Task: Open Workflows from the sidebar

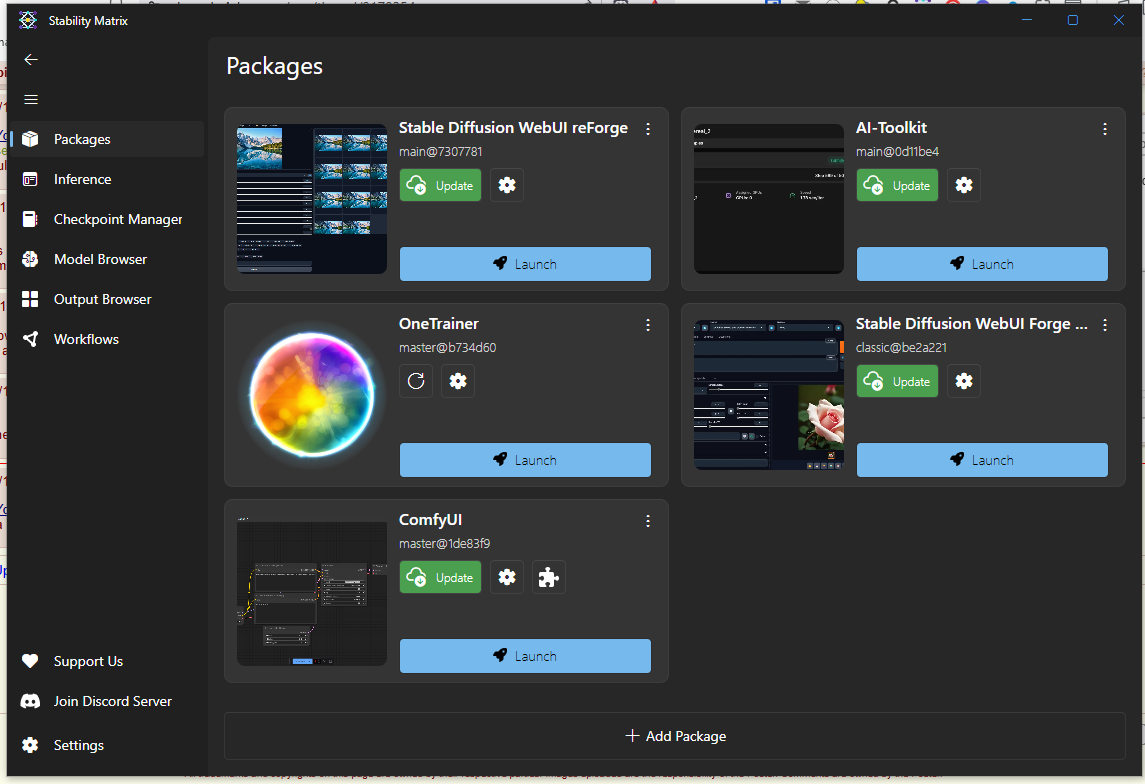Action: click(107, 339)
